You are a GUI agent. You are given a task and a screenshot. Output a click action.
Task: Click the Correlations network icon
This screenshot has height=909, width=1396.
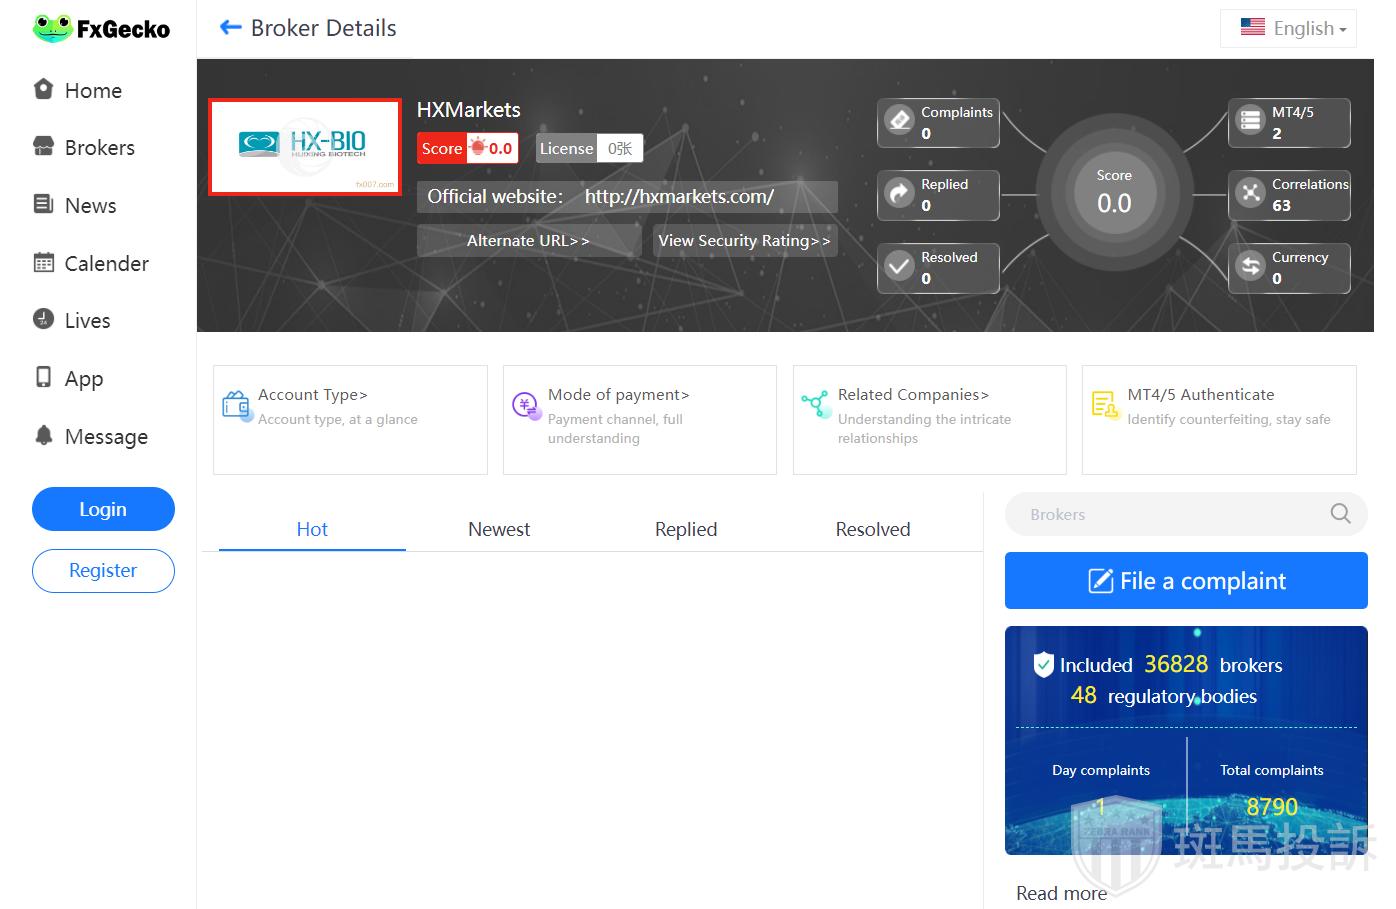(x=1250, y=194)
